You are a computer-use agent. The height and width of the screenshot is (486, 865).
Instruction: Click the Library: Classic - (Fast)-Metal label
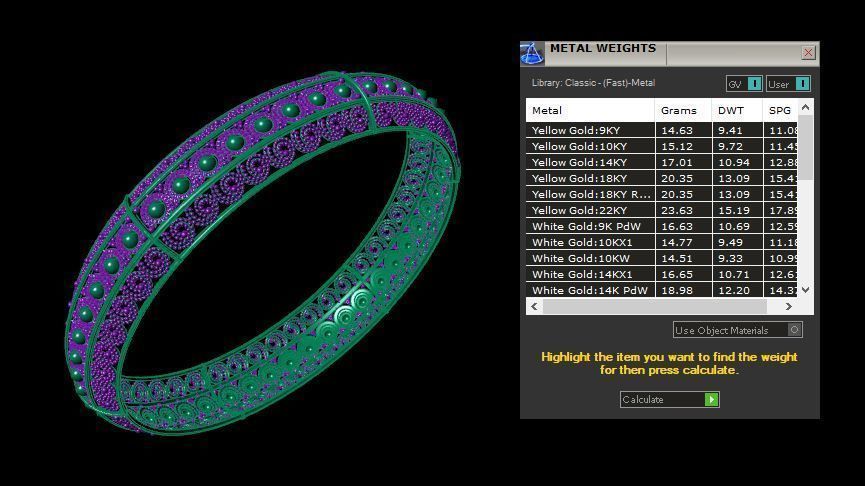click(x=593, y=83)
